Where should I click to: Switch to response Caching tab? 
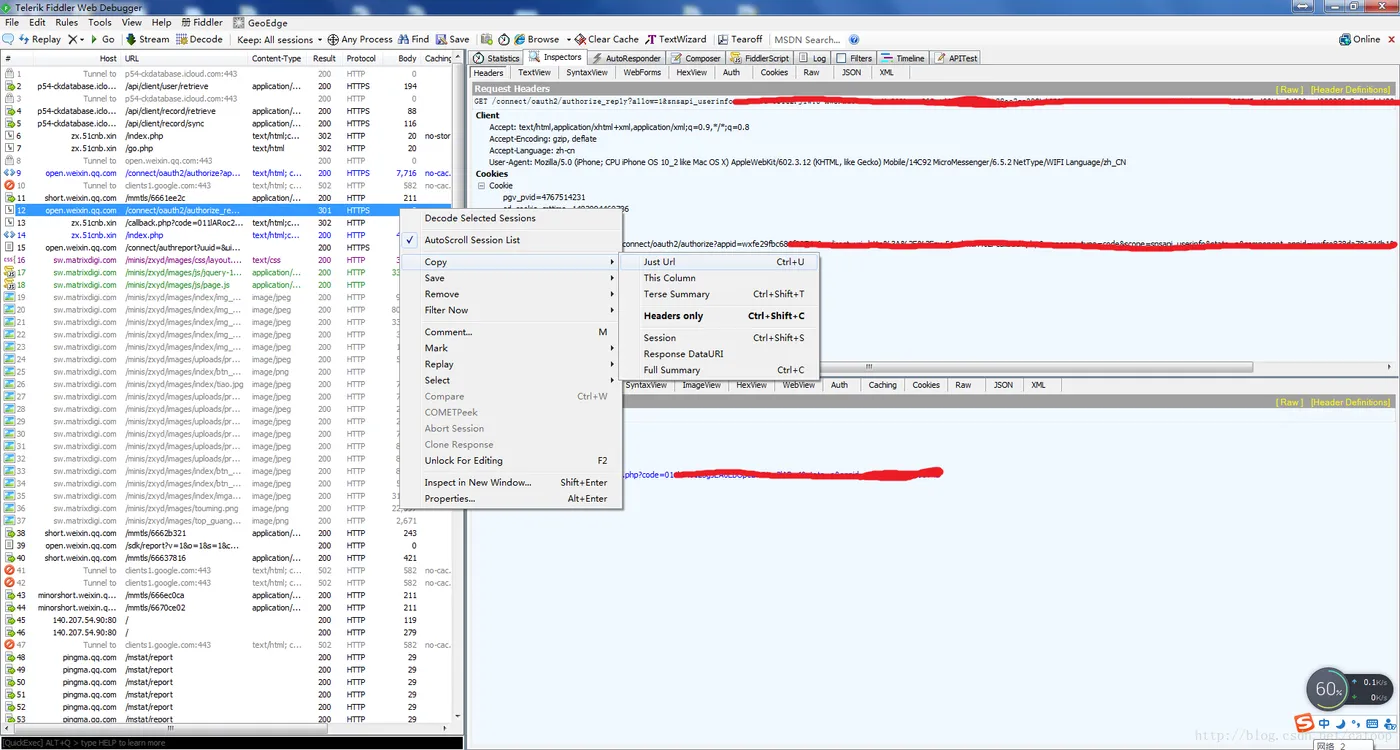point(882,385)
